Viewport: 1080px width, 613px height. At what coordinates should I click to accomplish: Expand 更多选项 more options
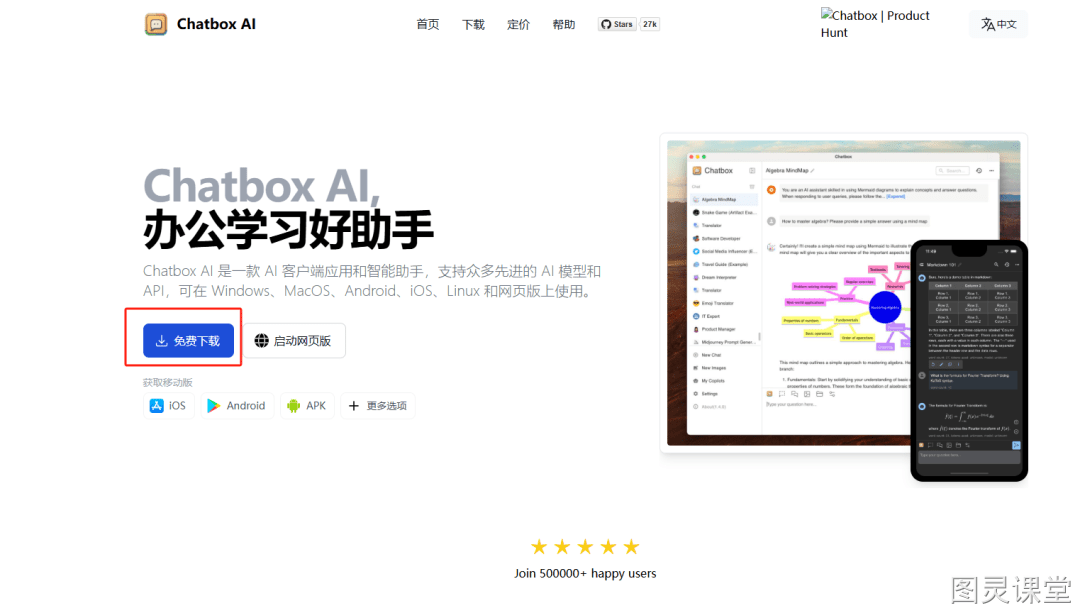[x=377, y=406]
